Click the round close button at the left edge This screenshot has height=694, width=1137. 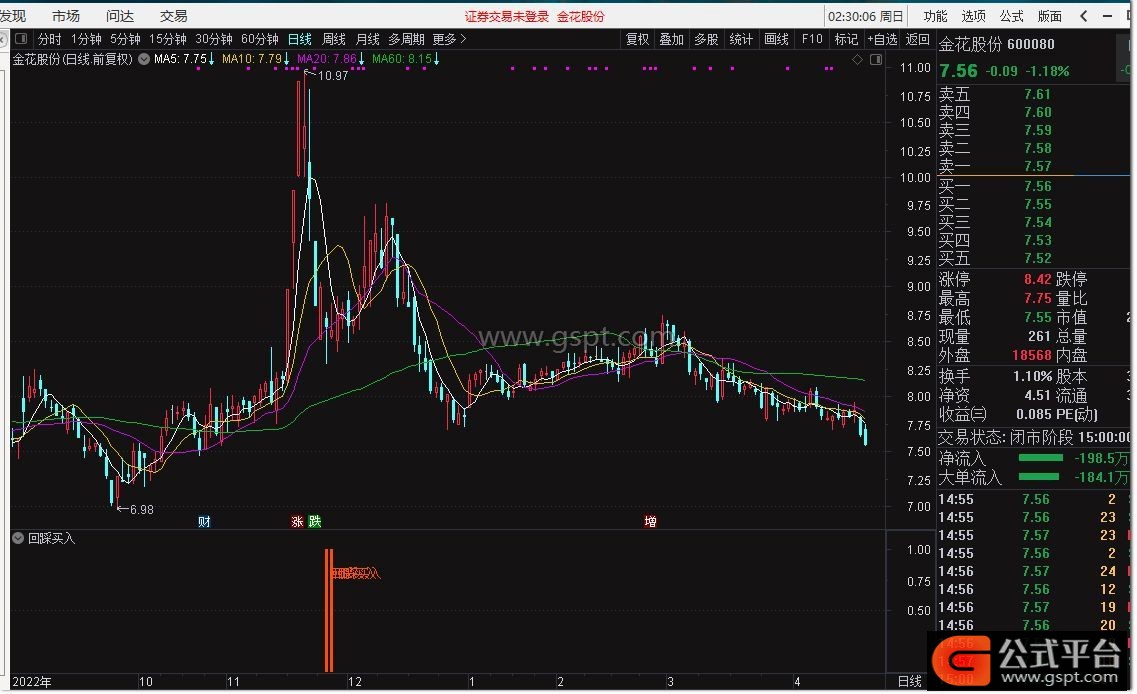click(x=3, y=39)
